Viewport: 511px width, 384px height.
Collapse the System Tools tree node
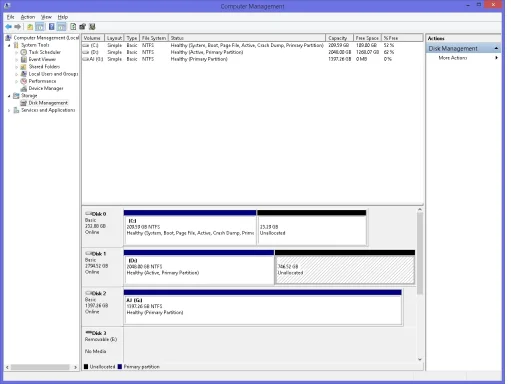(x=9, y=45)
